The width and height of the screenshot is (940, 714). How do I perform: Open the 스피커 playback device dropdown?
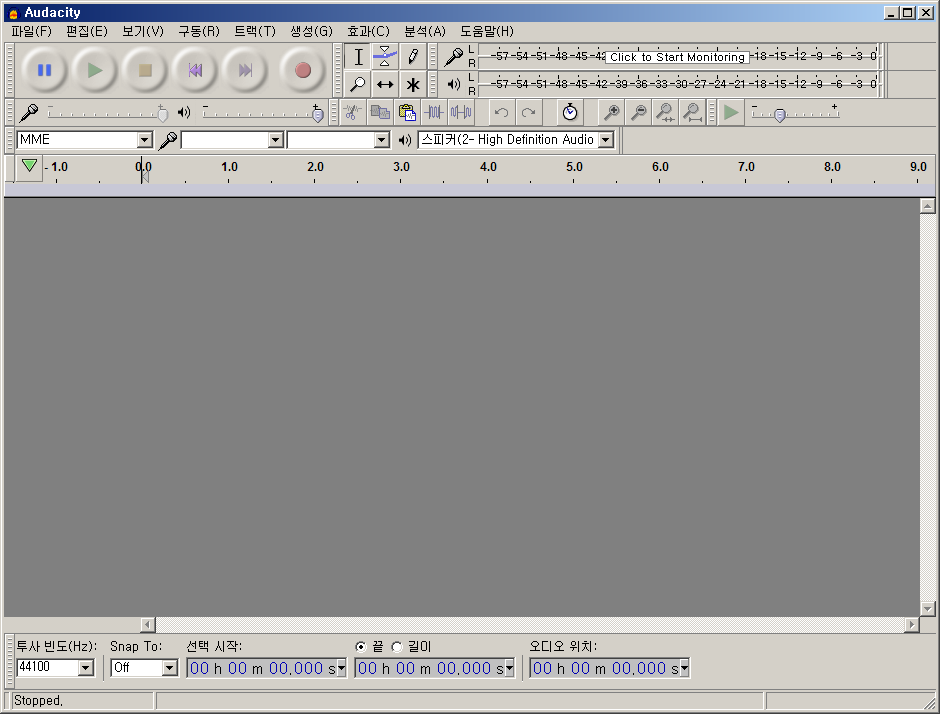coord(606,140)
